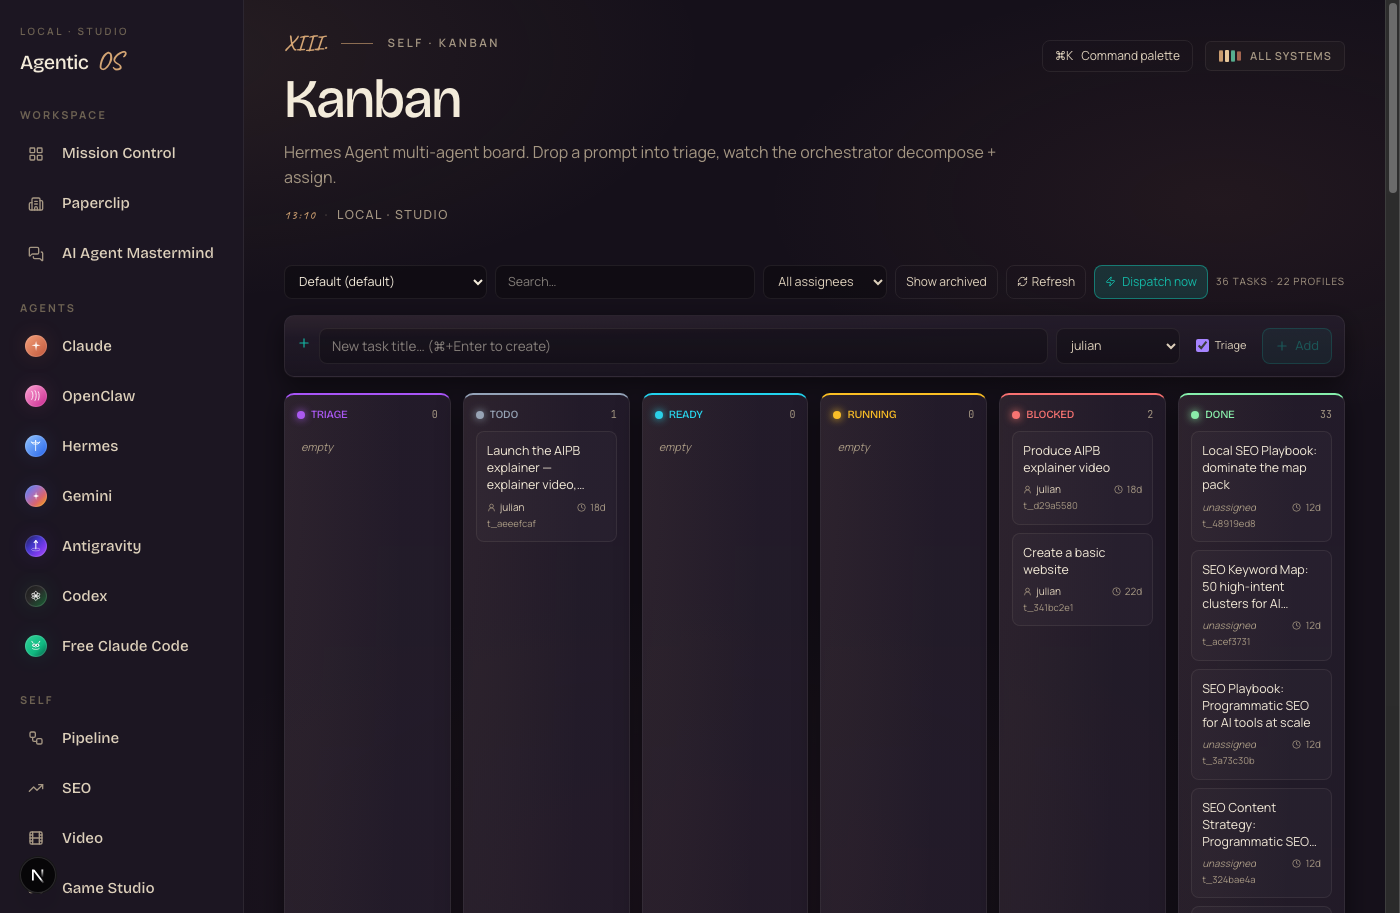
Task: Select the Claude agent avatar
Action: 36,346
